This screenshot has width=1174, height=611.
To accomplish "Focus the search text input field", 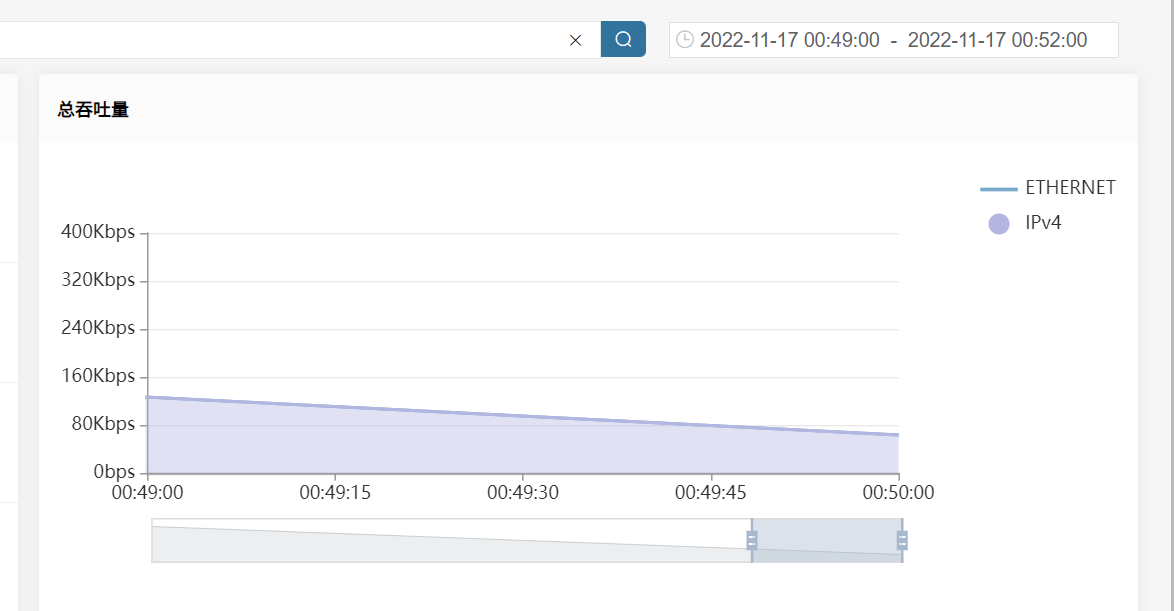I will tap(280, 40).
